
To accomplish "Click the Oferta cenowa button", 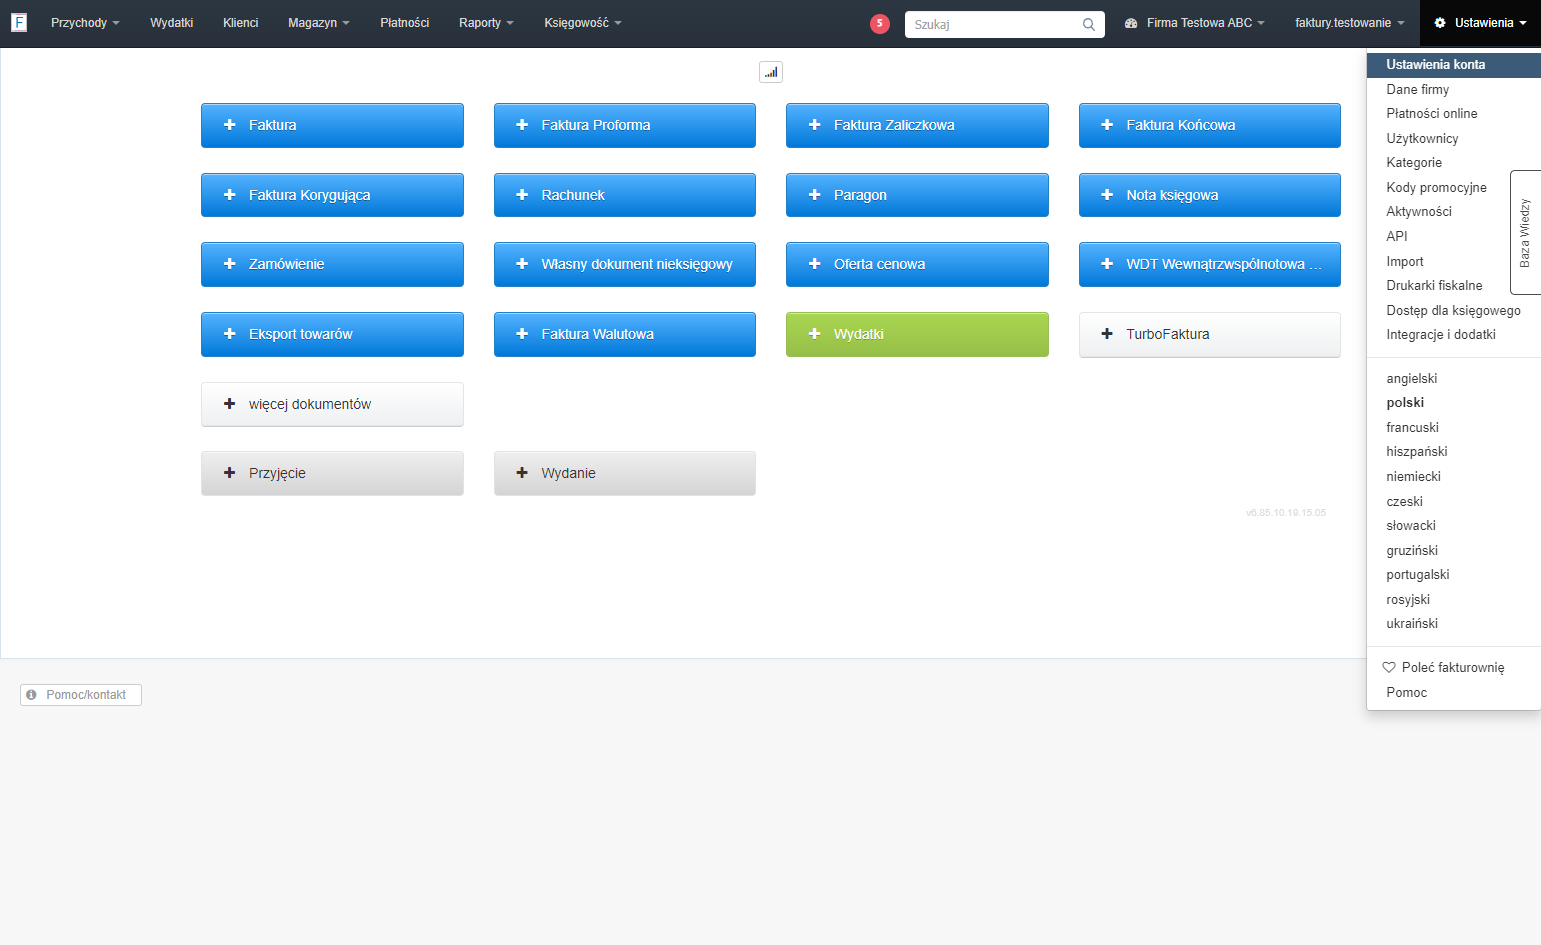I will [x=917, y=264].
